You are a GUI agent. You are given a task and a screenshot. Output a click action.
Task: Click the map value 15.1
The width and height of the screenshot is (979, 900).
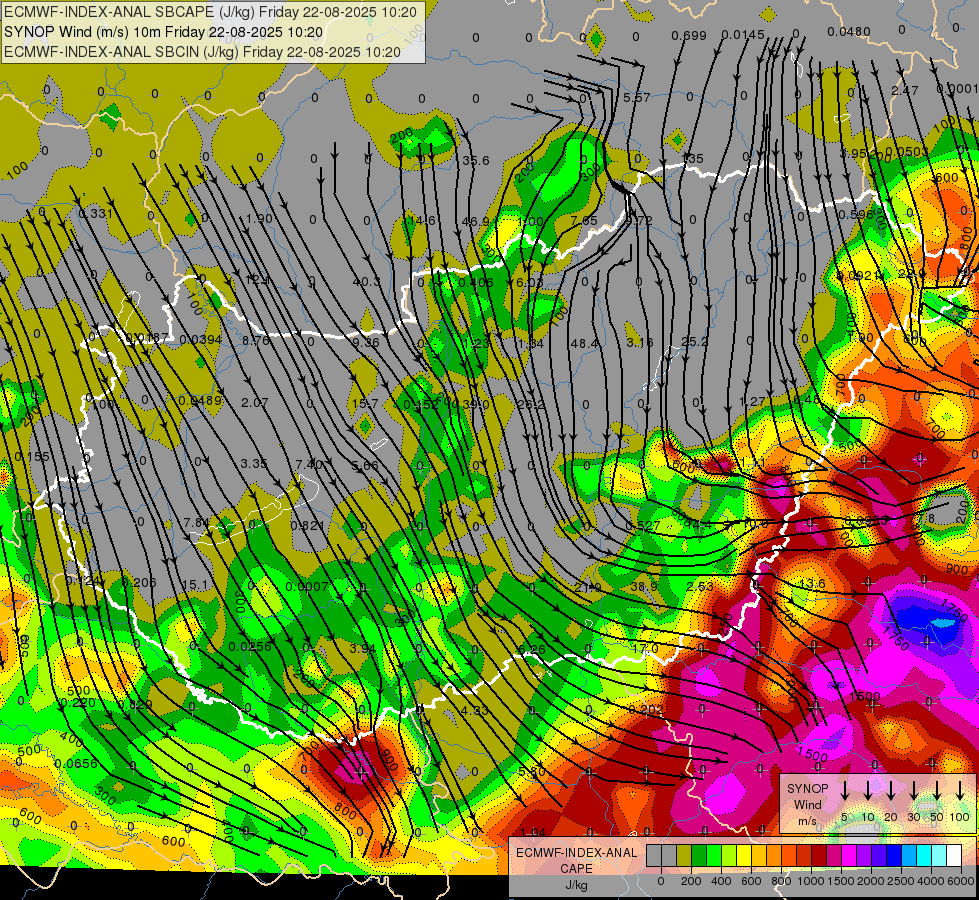pyautogui.click(x=195, y=585)
